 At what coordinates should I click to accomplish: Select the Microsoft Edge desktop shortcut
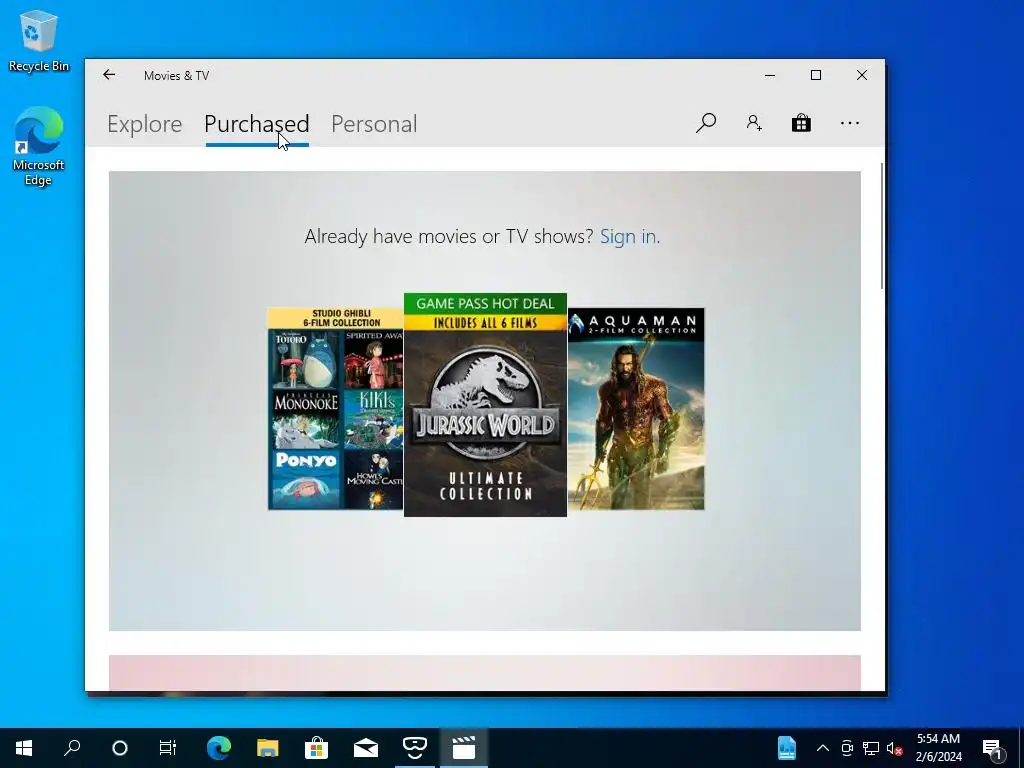click(x=39, y=147)
